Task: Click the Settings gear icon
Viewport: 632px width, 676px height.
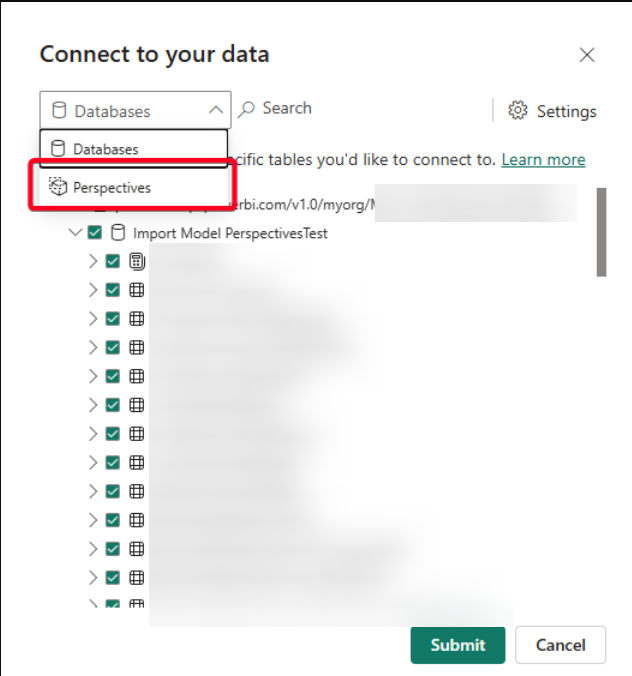Action: 517,110
